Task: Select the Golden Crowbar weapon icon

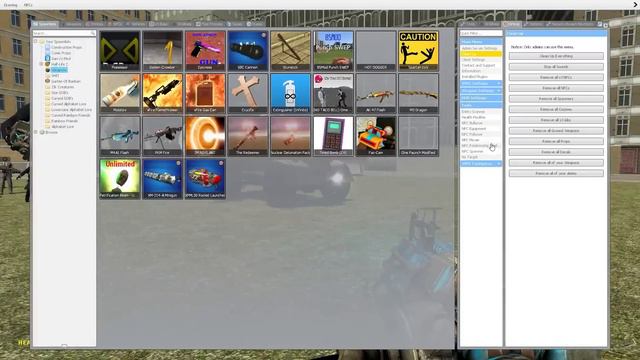Action: click(x=162, y=51)
